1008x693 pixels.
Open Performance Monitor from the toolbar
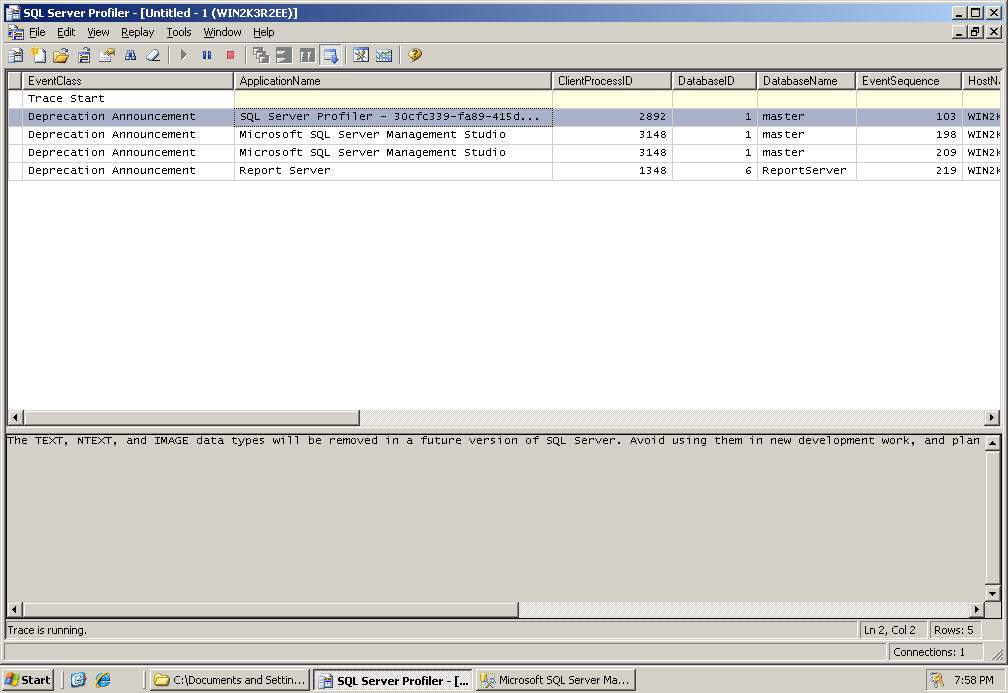[384, 55]
